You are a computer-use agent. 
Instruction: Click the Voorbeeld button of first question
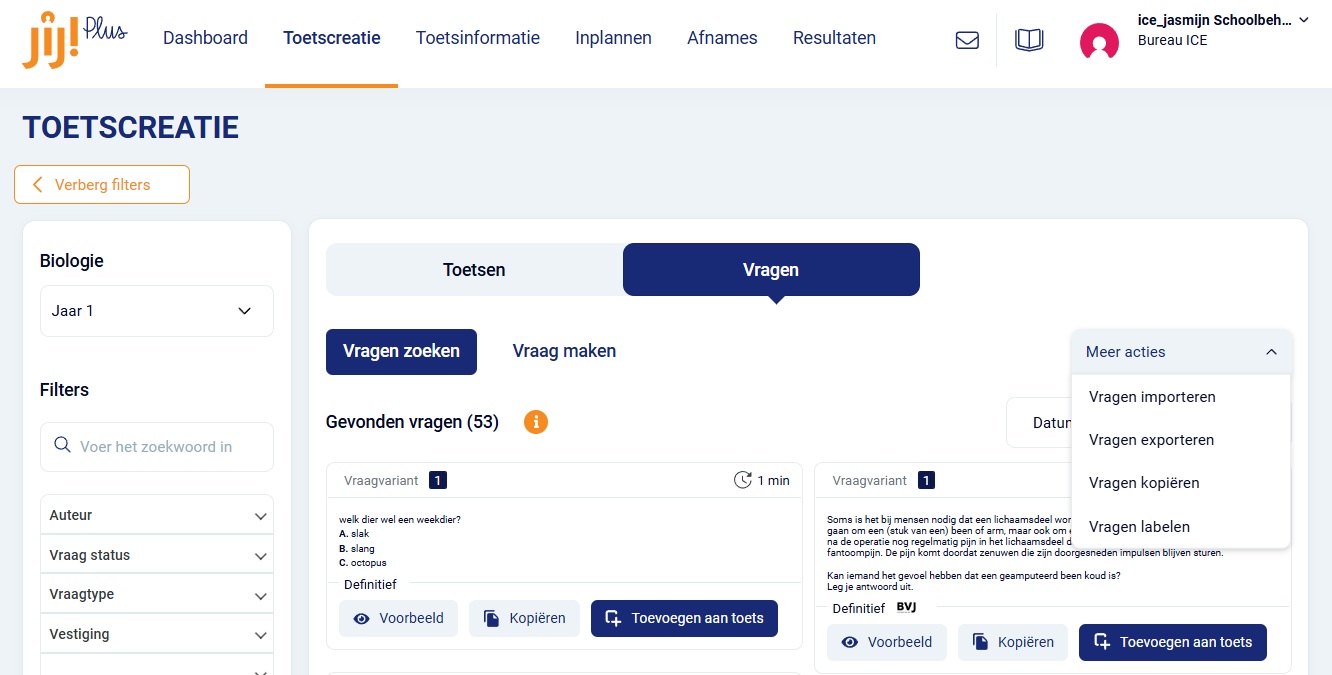(398, 618)
